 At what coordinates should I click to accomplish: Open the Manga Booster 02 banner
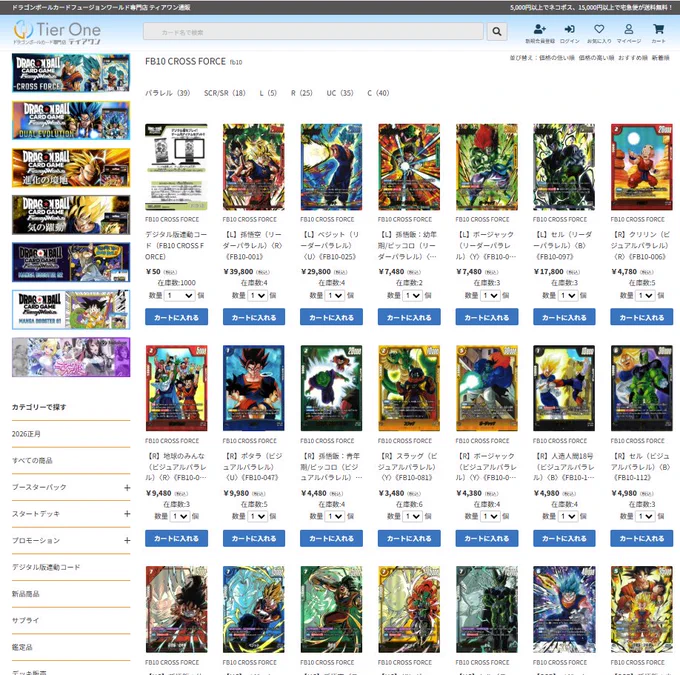[x=71, y=262]
